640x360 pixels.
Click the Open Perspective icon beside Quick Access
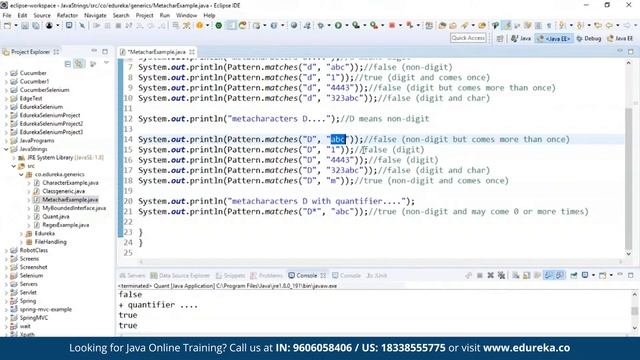click(x=500, y=38)
